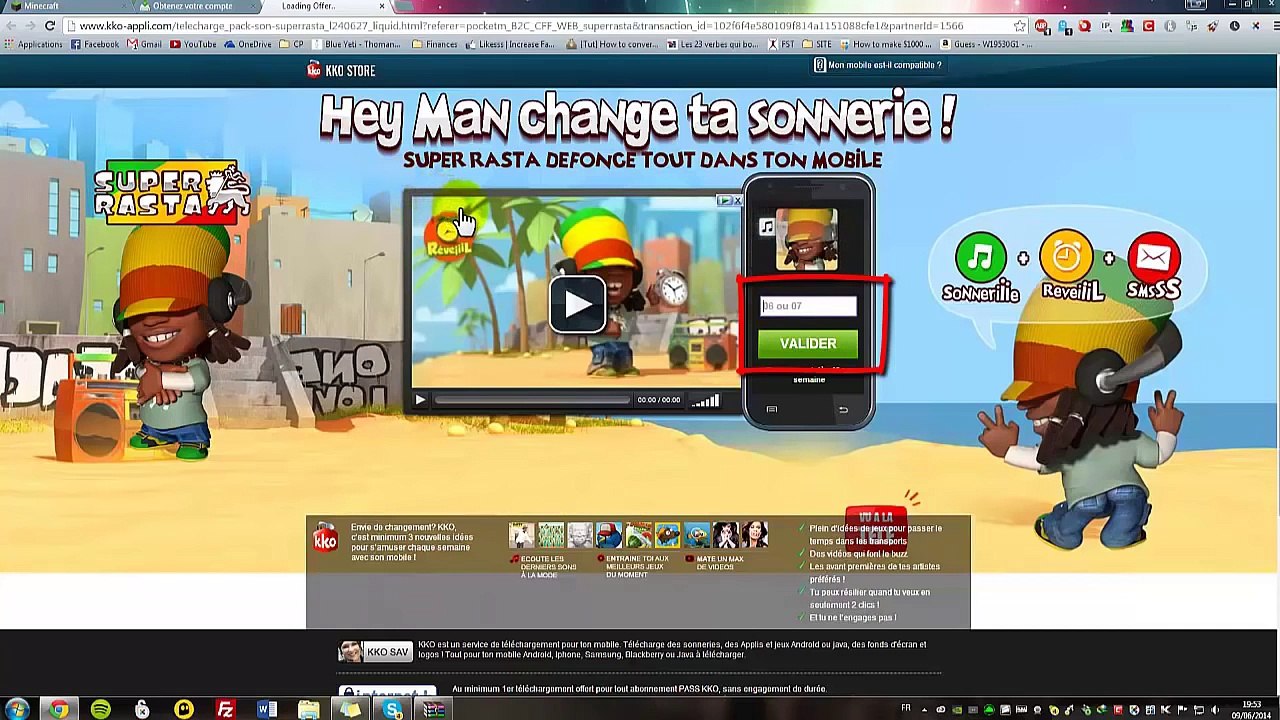Expand the SITE bookmarks folder
Screen dimensions: 1280x720
(x=817, y=44)
